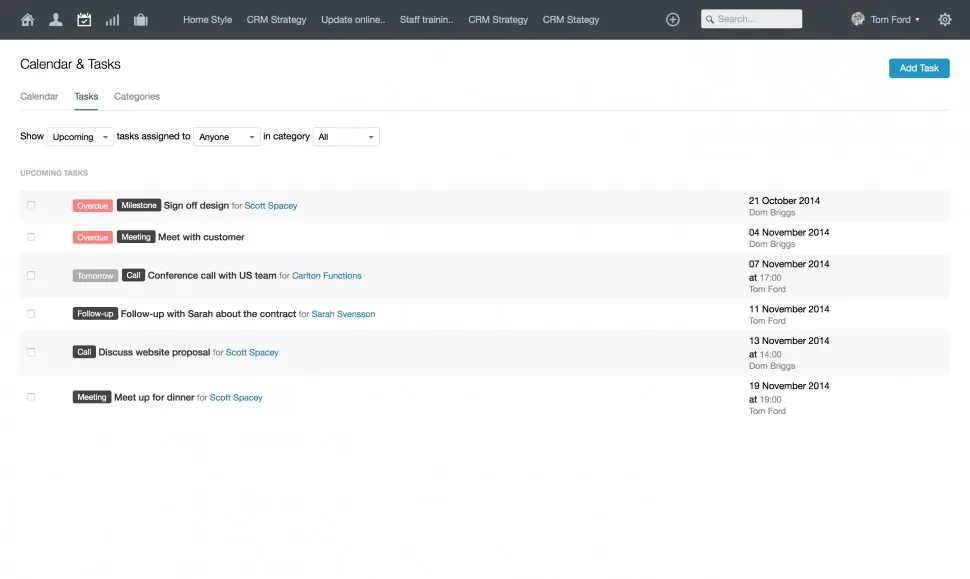
Task: Click the plus circle add icon
Action: [672, 19]
